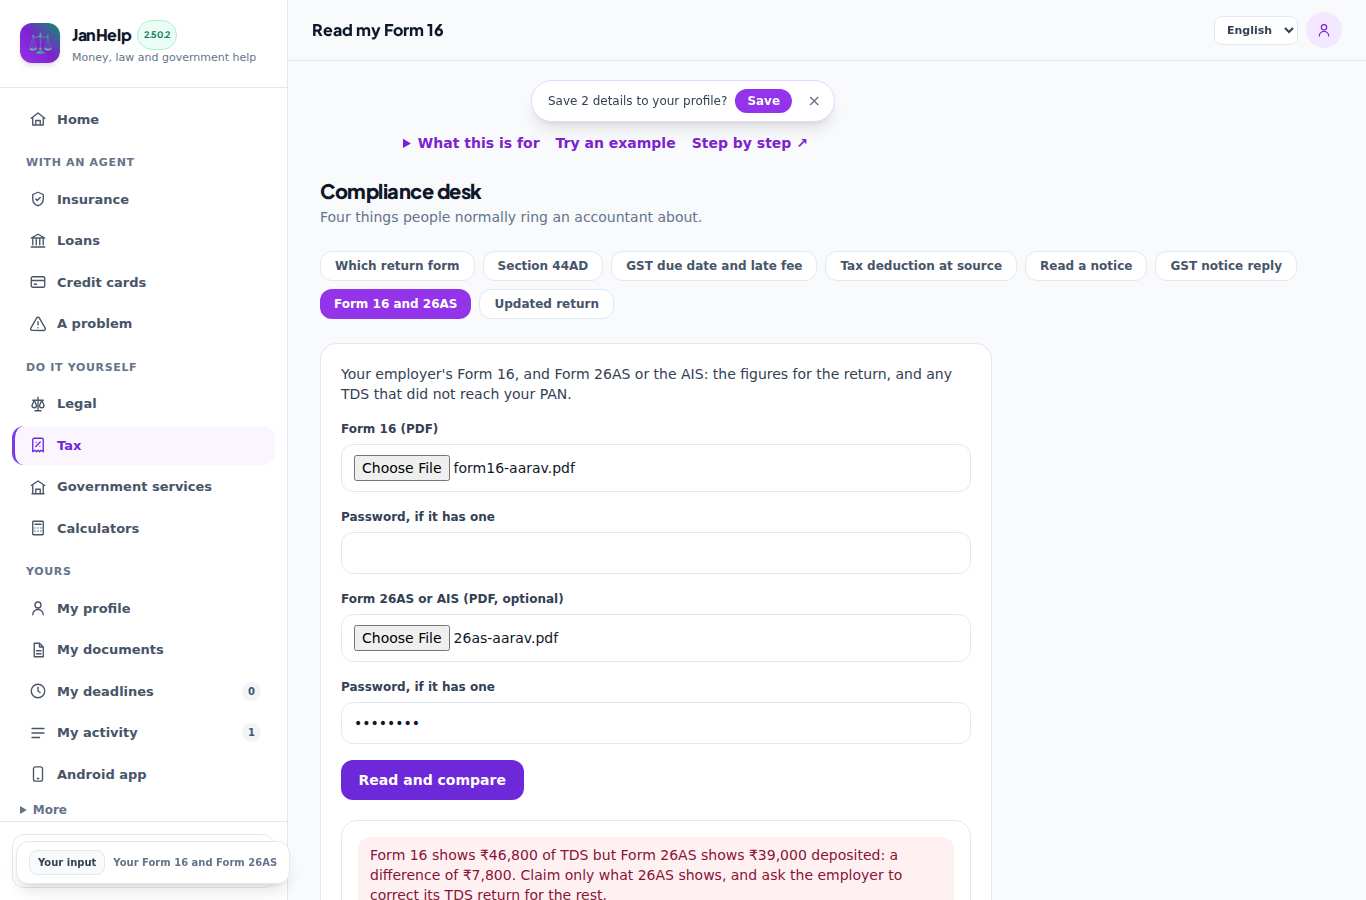Click the Calculators icon

[x=38, y=528]
